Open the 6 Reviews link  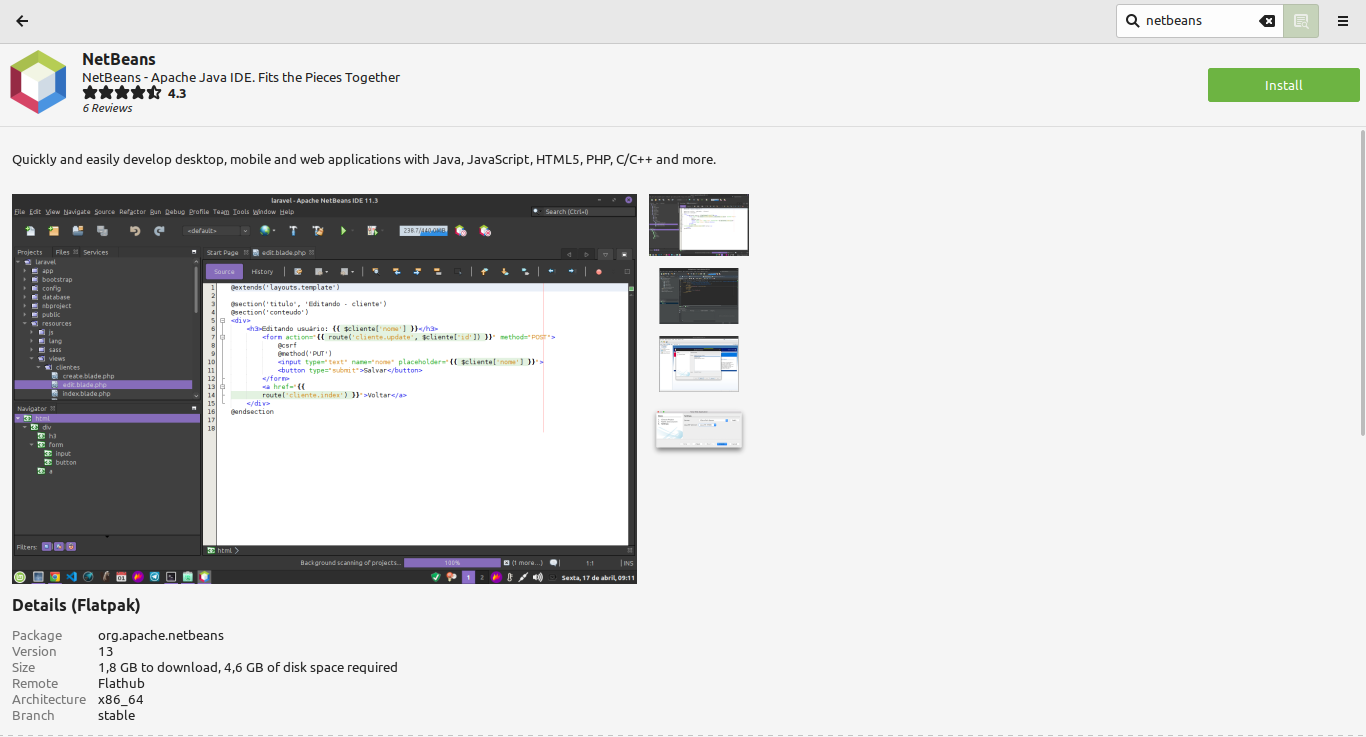pyautogui.click(x=107, y=108)
